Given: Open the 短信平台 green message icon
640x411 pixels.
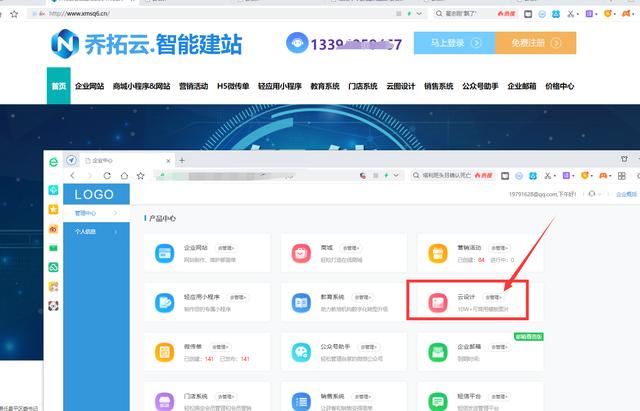Looking at the screenshot, I should click(438, 402).
